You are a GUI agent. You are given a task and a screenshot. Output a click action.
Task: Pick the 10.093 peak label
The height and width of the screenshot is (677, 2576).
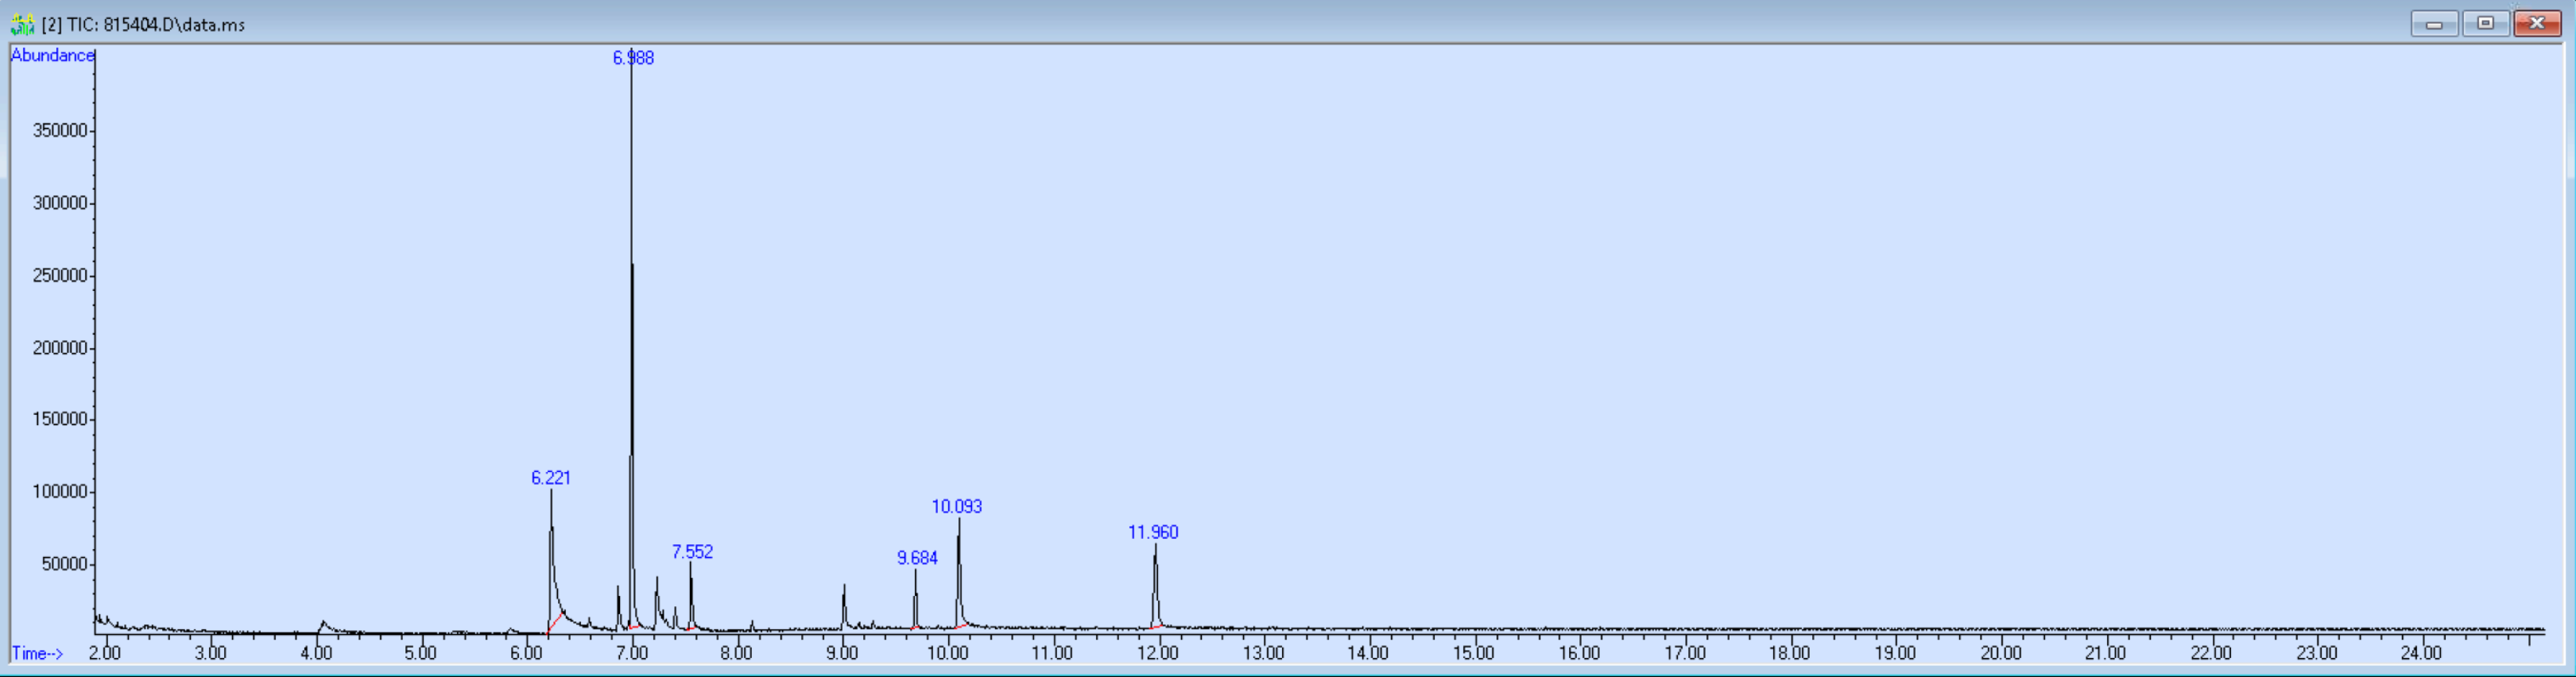957,507
